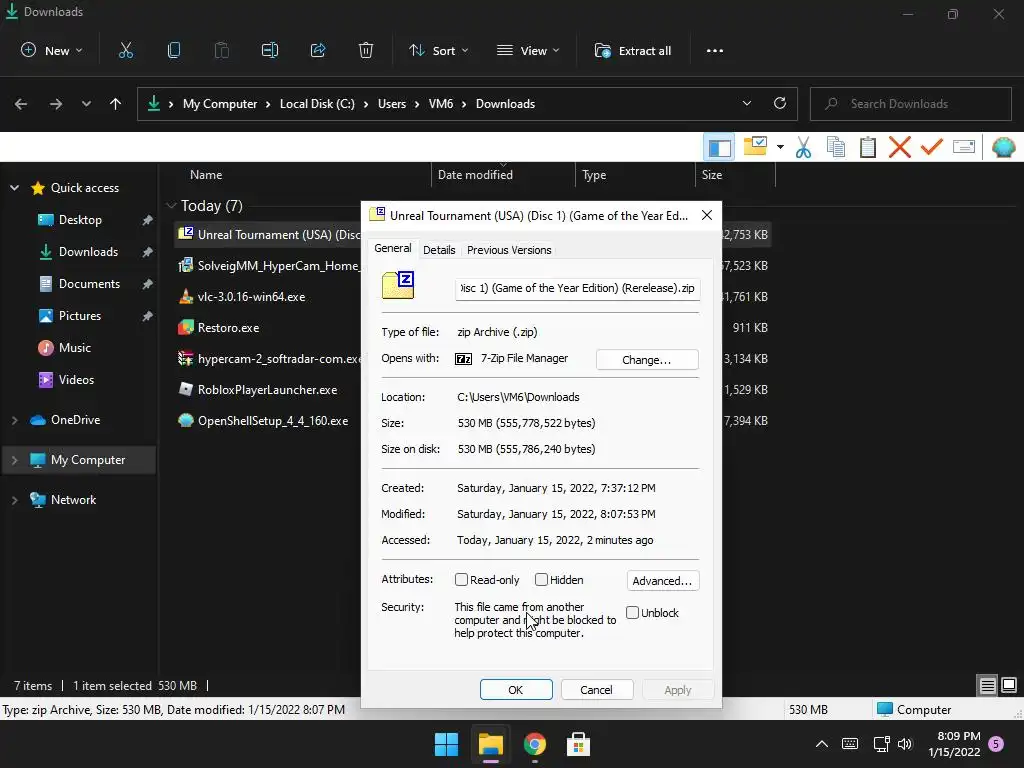Screen dimensions: 1024x768
Task: Show hidden tray icons chevron
Action: pyautogui.click(x=822, y=744)
